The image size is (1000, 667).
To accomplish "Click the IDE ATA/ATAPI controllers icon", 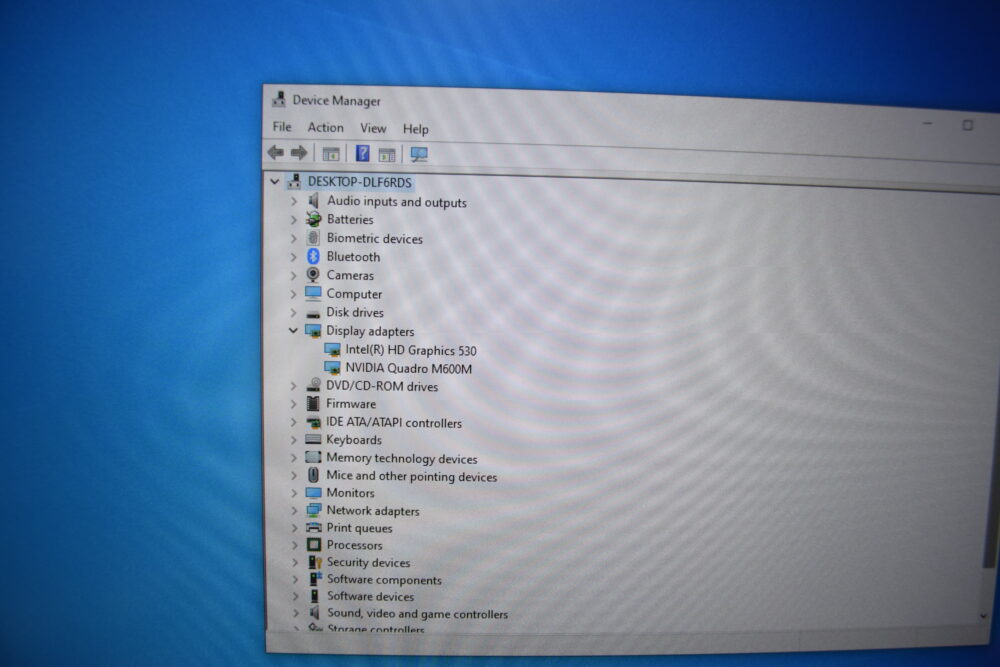I will 313,421.
